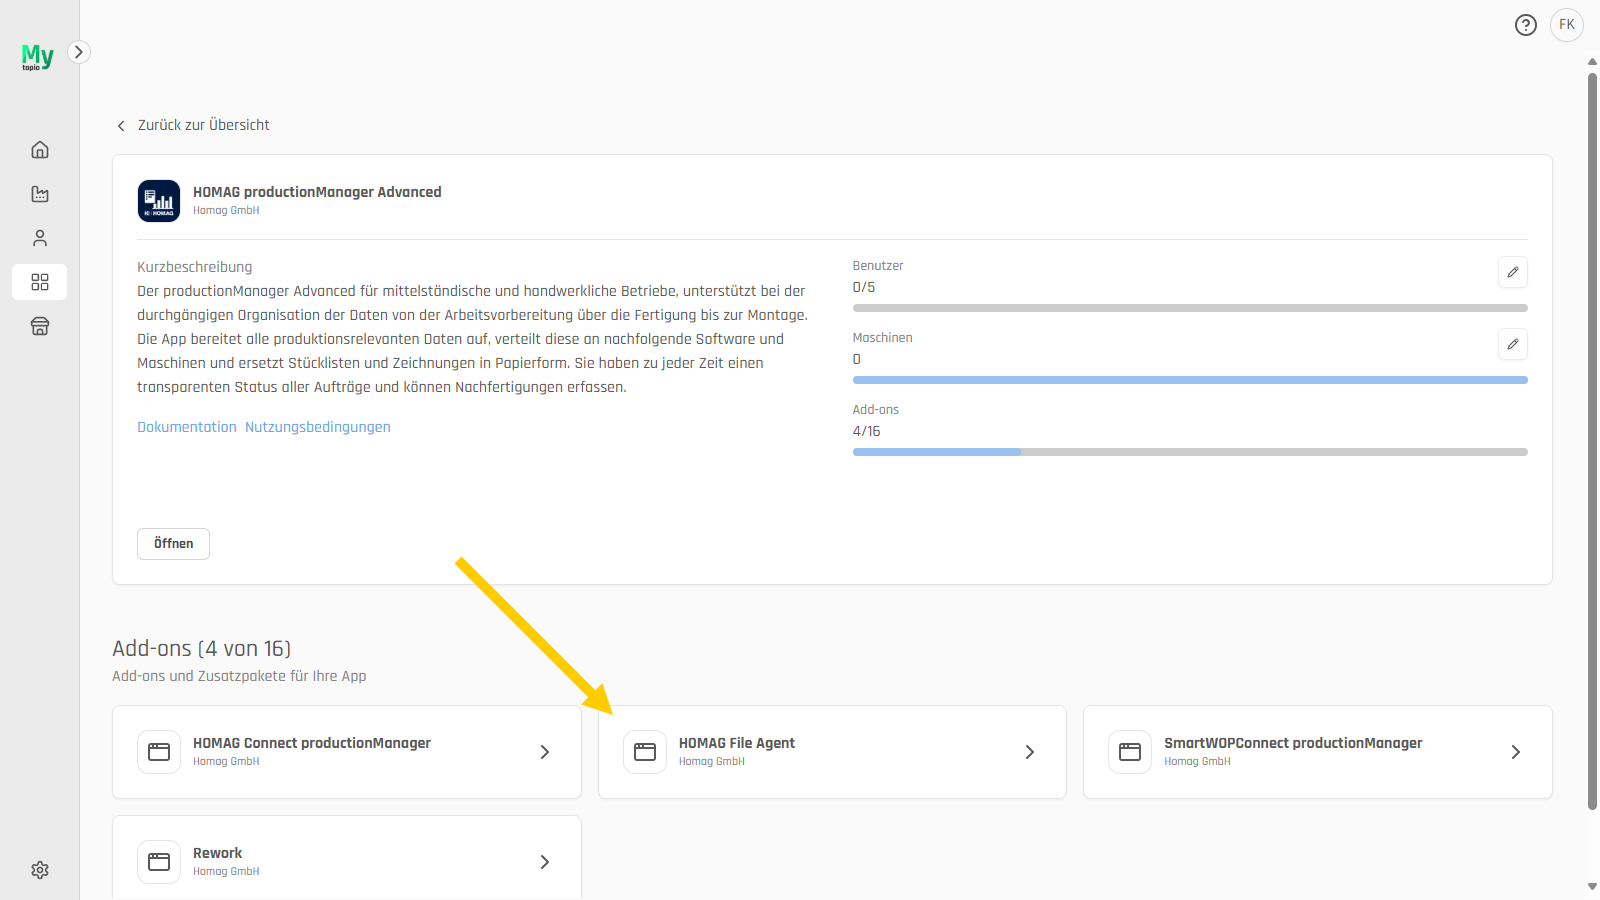This screenshot has height=900, width=1600.
Task: Edit Benutzer assignment with the pencil icon
Action: coord(1513,272)
